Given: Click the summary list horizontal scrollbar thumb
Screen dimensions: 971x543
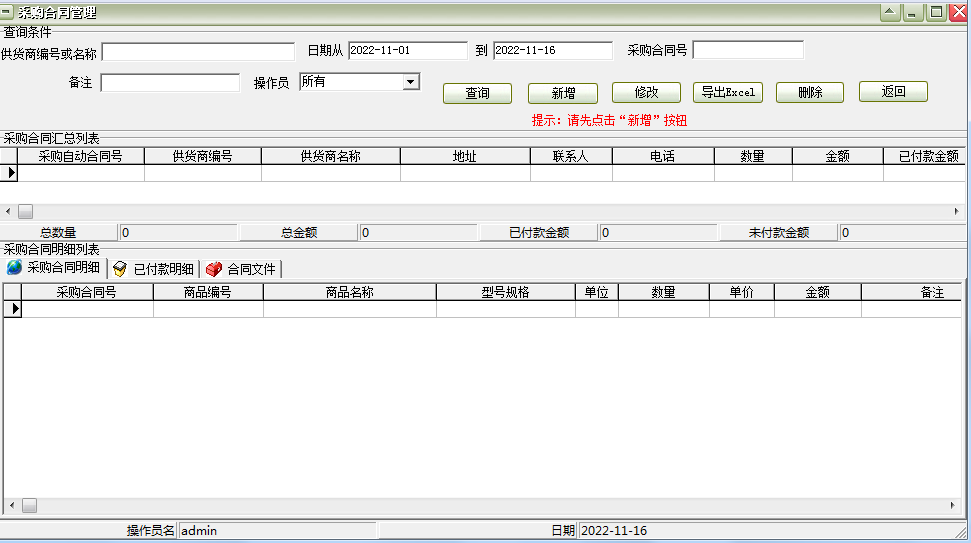Looking at the screenshot, I should click(25, 211).
